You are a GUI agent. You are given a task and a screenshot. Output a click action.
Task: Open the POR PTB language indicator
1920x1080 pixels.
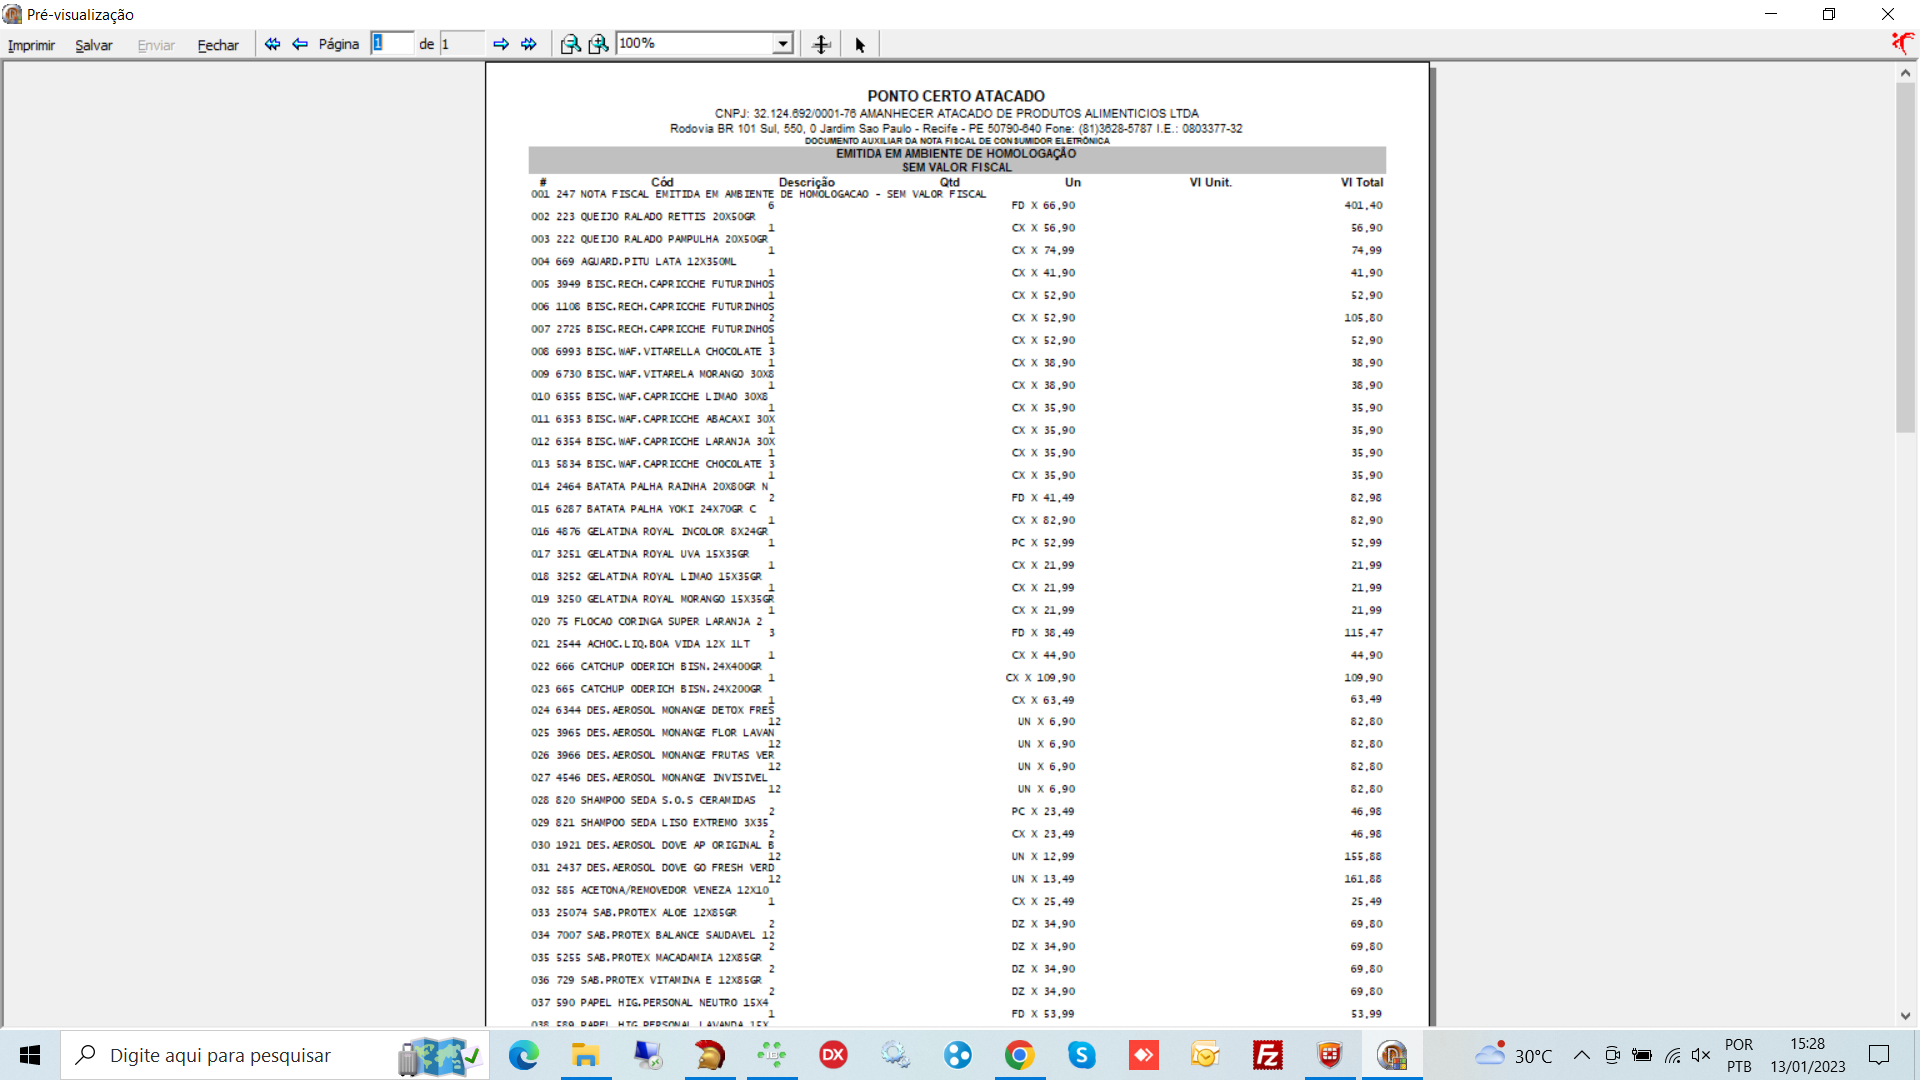[1739, 1055]
